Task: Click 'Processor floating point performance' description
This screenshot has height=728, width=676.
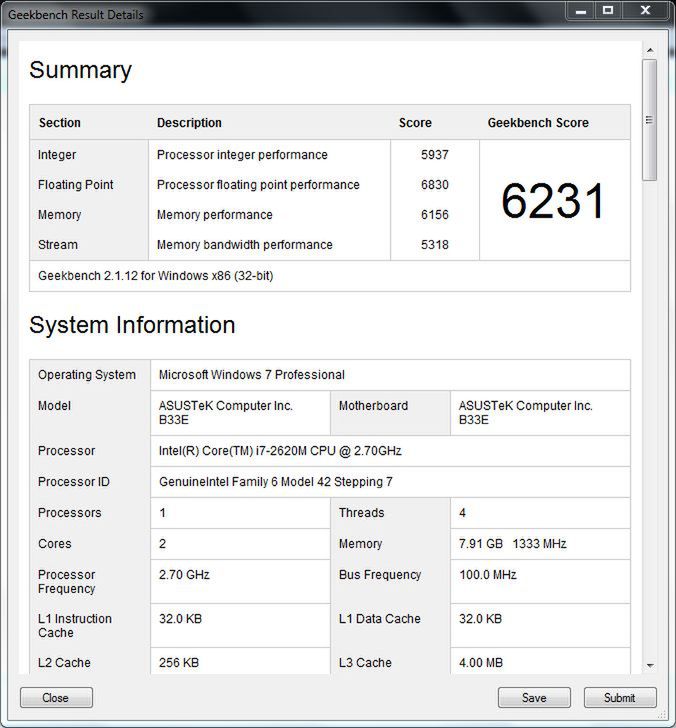Action: coord(258,185)
